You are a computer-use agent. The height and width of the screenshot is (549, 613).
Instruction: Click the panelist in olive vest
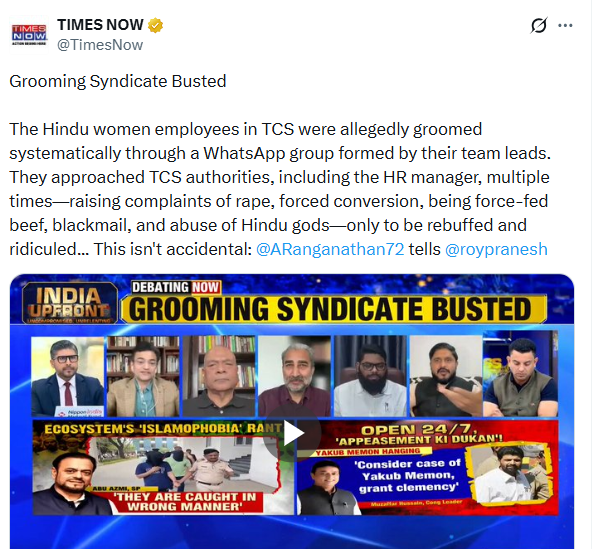click(x=520, y=374)
